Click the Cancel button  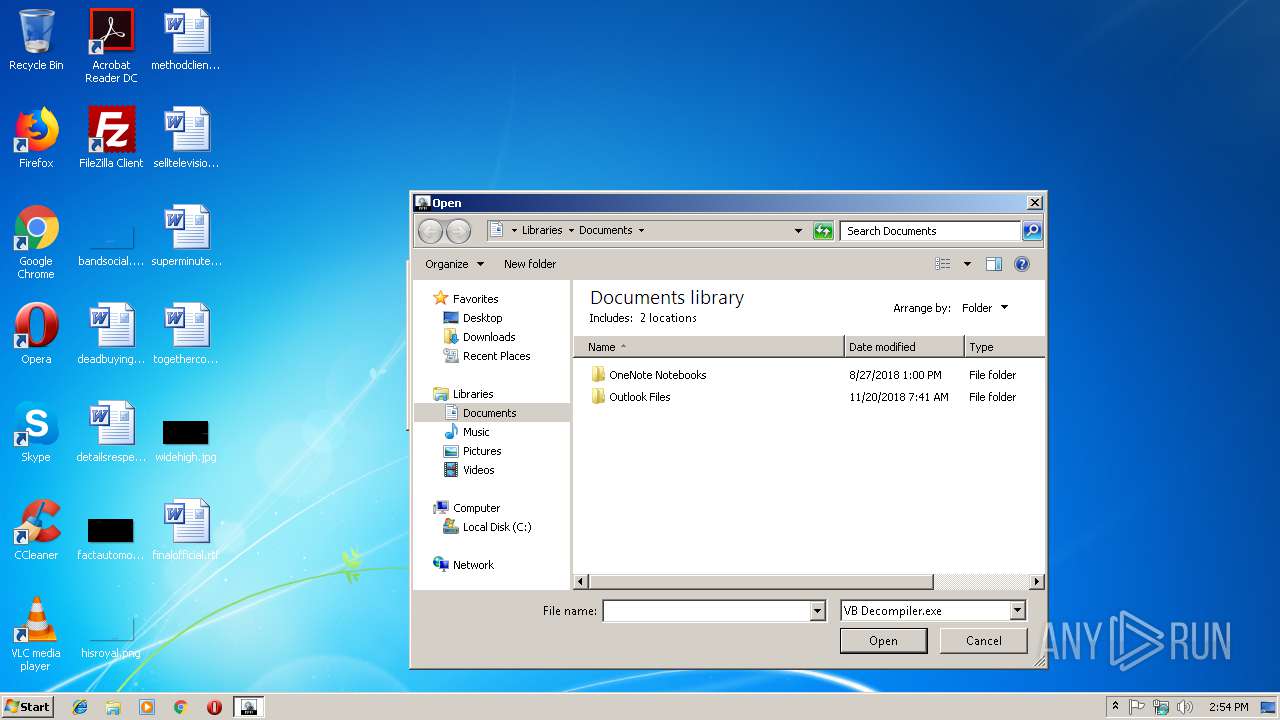point(983,641)
